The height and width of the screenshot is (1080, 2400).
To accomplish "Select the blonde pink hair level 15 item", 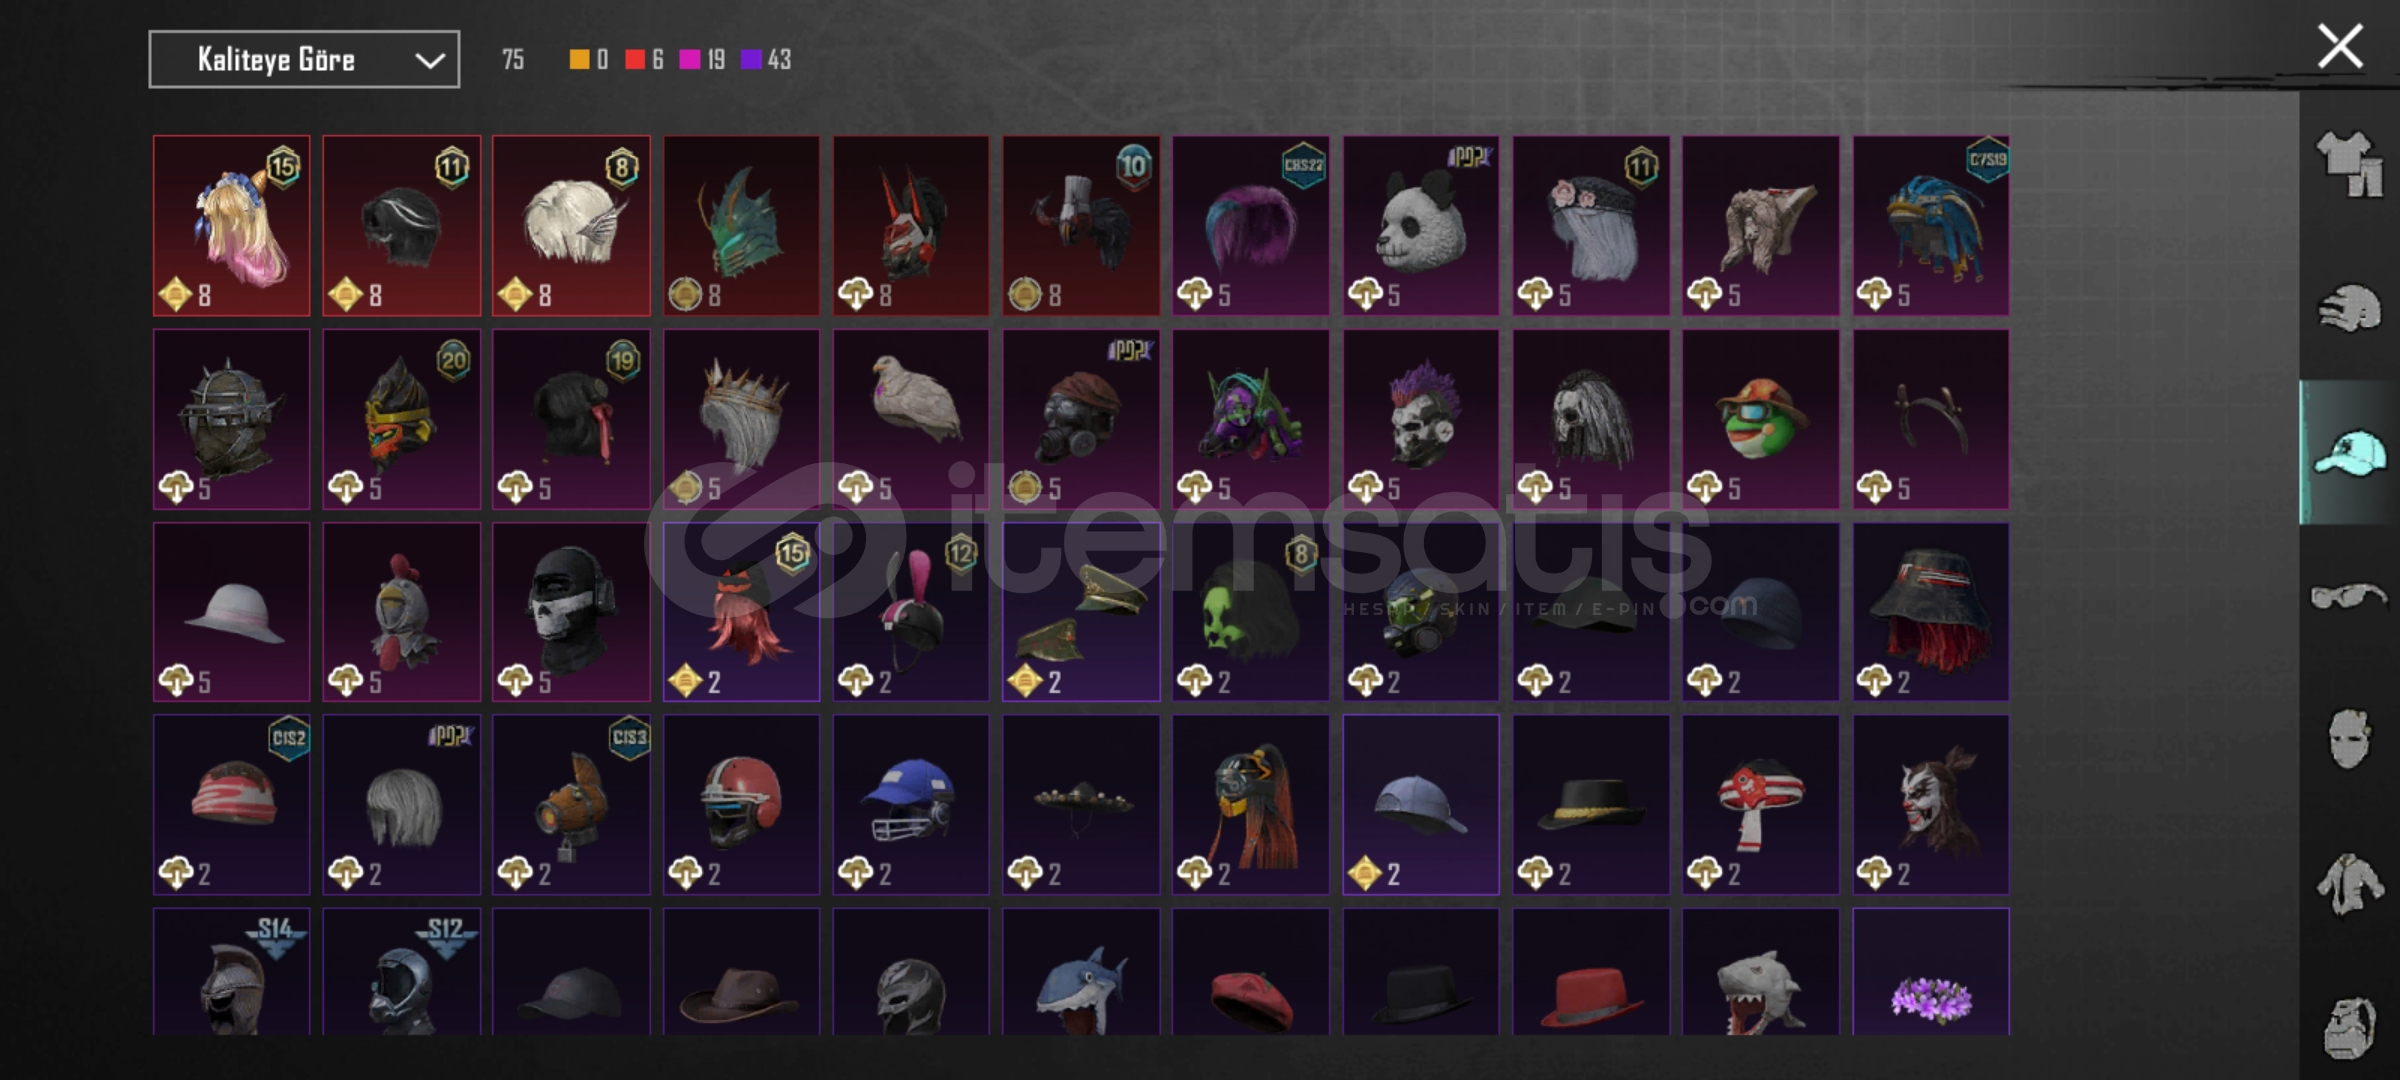I will click(x=232, y=226).
